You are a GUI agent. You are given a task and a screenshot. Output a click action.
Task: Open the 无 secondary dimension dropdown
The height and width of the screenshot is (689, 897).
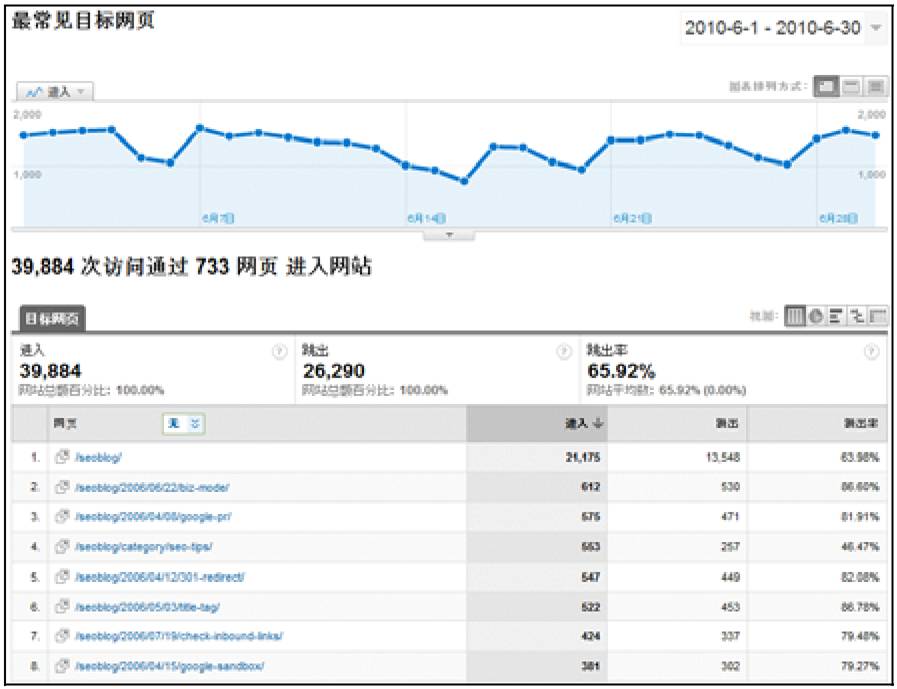pyautogui.click(x=184, y=423)
